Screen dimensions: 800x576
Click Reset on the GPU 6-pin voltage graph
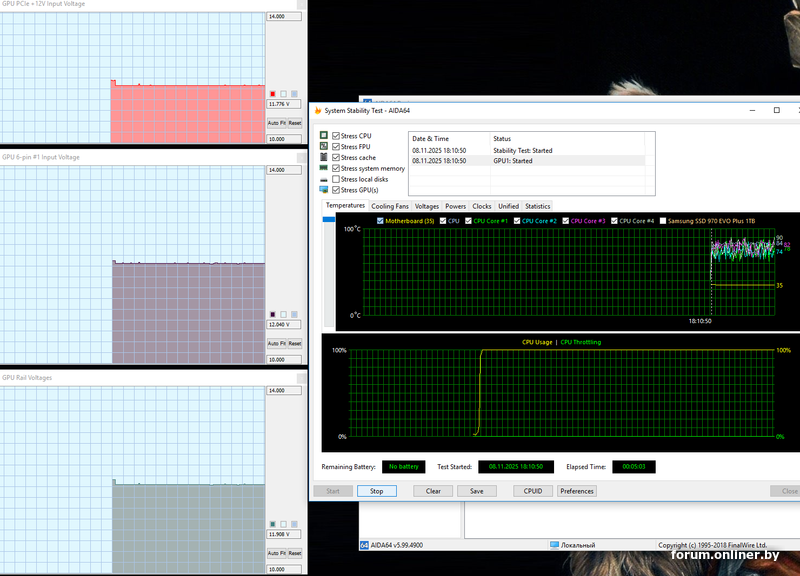(295, 343)
